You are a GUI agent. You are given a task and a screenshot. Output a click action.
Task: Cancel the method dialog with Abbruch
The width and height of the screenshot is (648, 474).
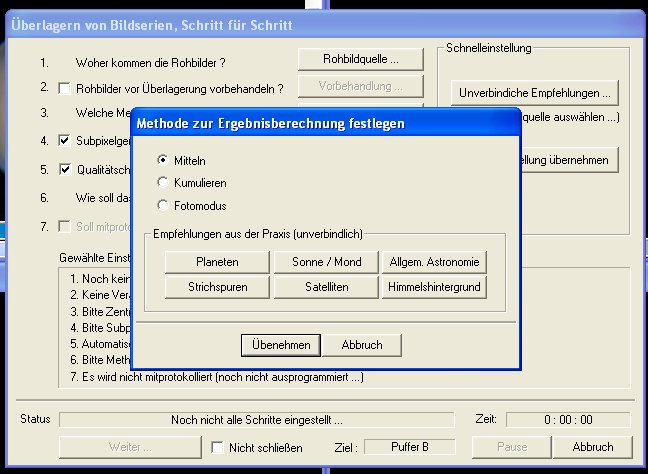(x=361, y=345)
